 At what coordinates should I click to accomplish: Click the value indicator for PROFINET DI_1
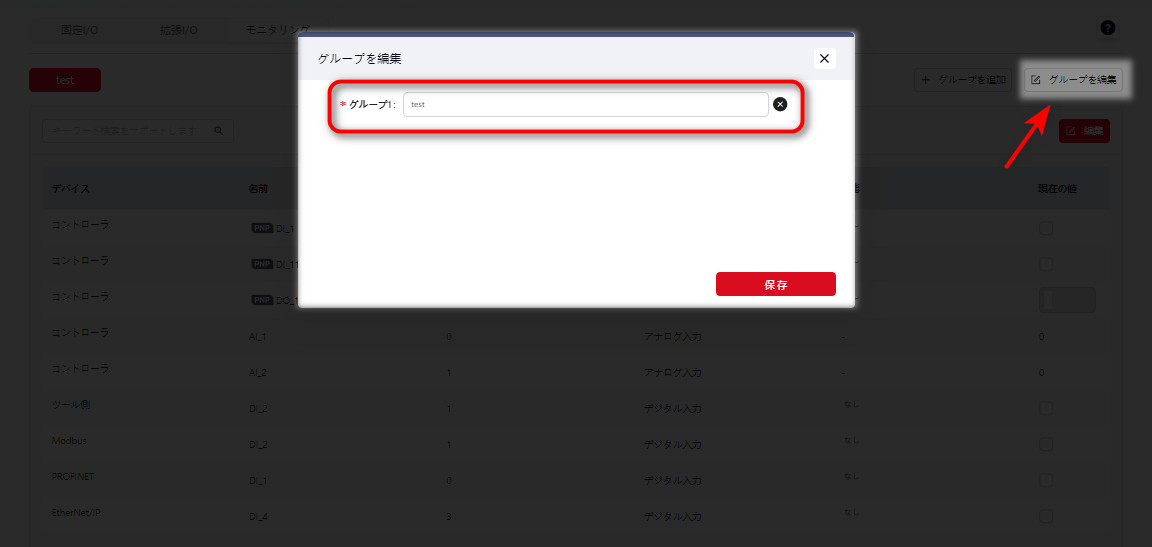click(x=1045, y=480)
